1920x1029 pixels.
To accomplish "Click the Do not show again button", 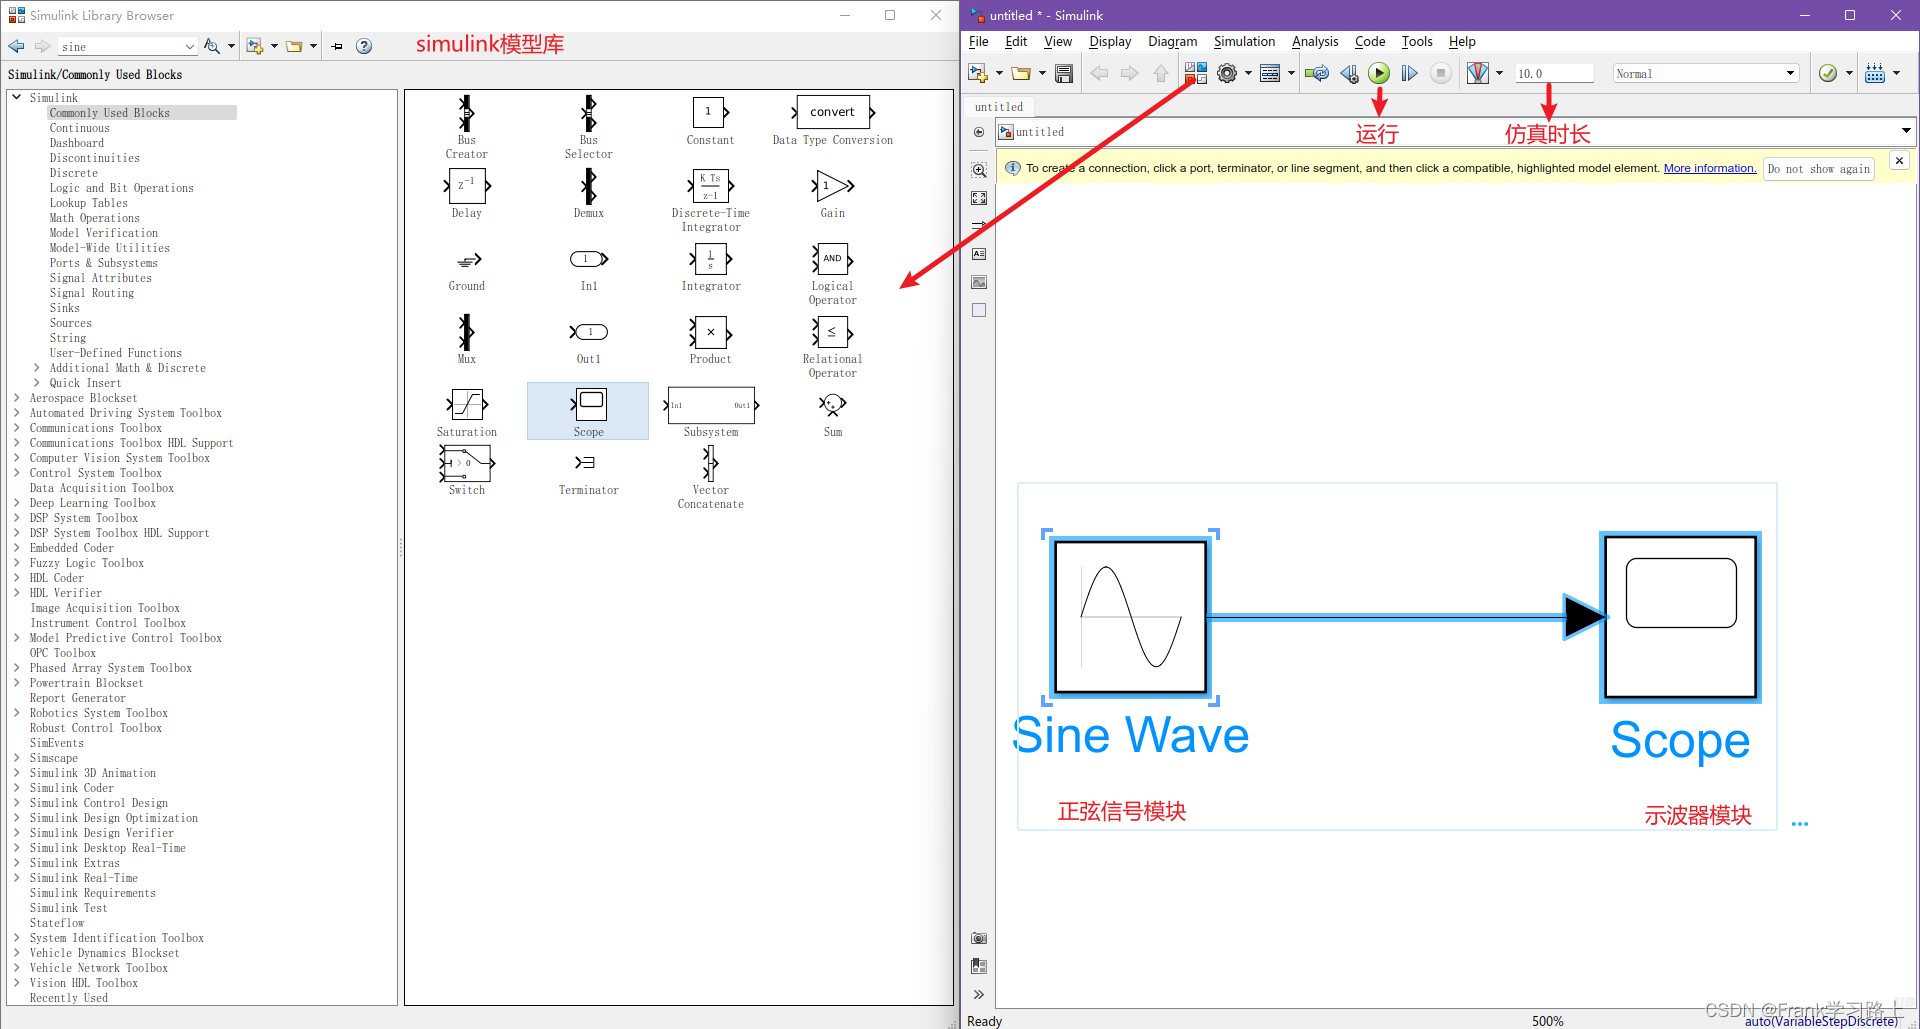I will coord(1819,169).
